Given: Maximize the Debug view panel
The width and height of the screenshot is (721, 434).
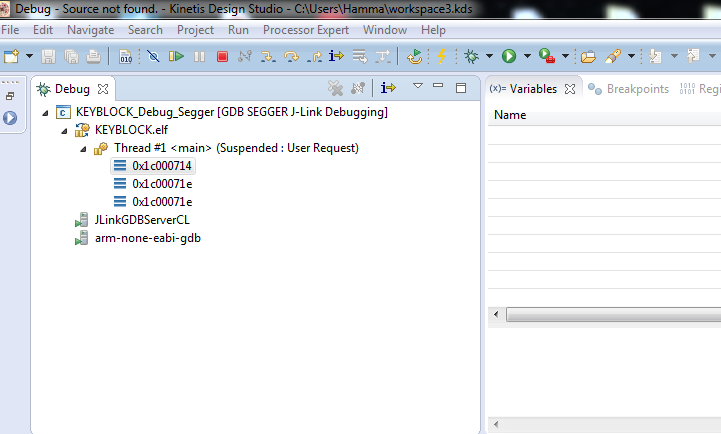Looking at the screenshot, I should click(x=461, y=88).
